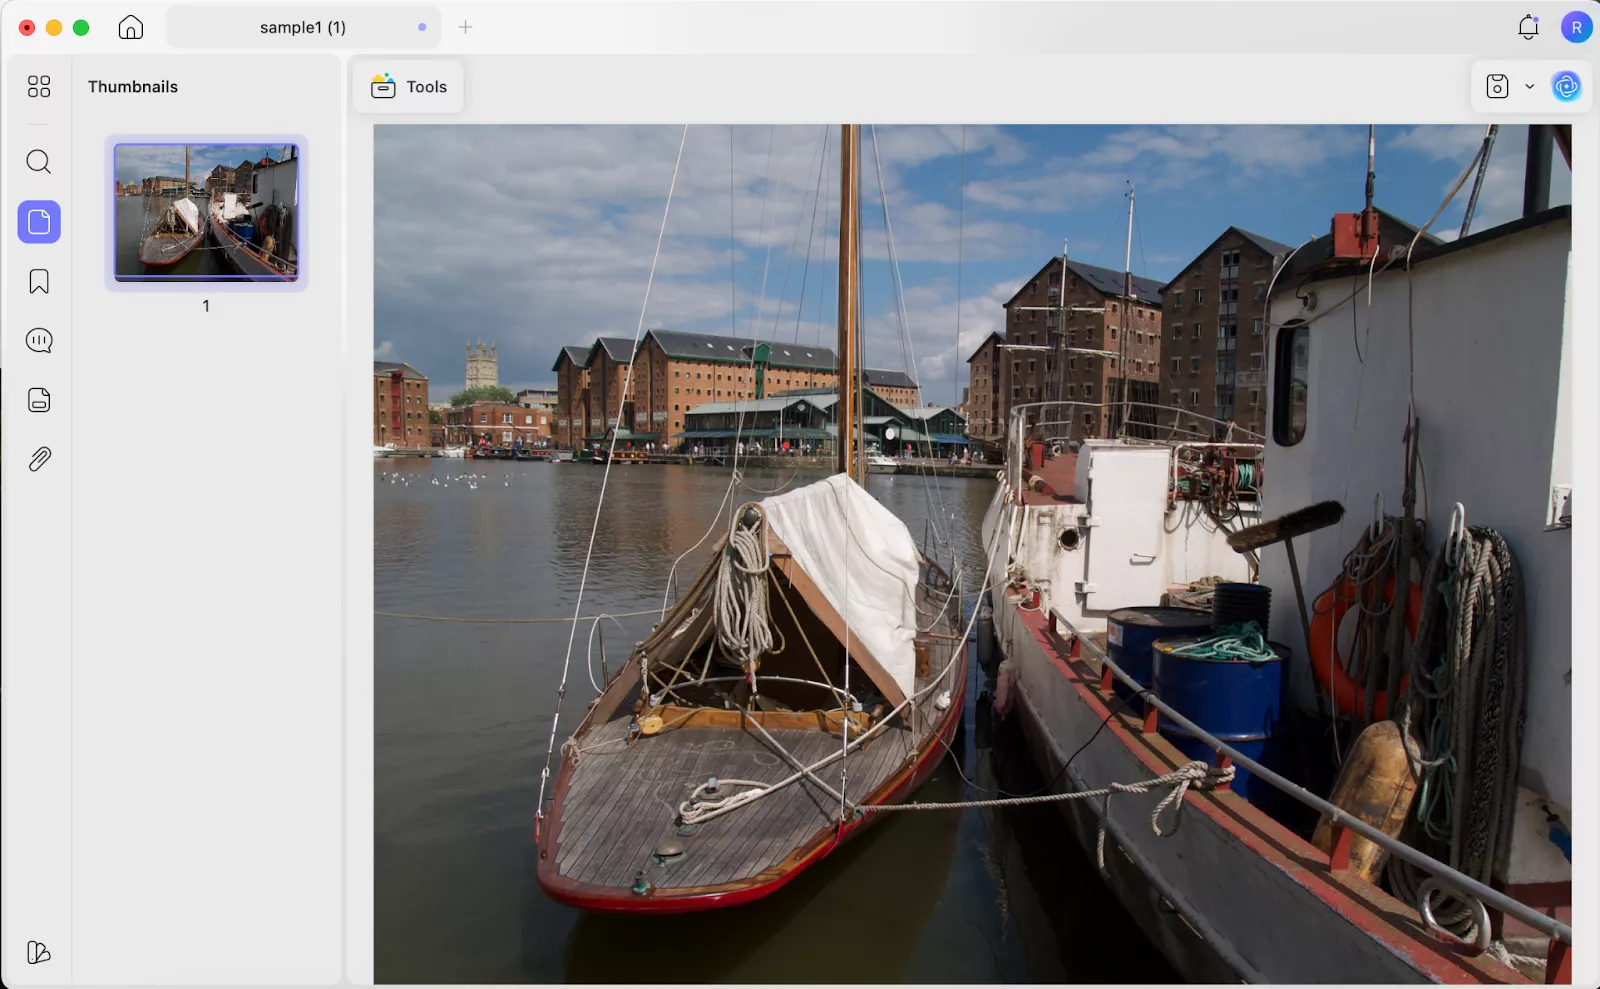Click the page icon below the comments icon
The height and width of the screenshot is (989, 1600).
(39, 400)
